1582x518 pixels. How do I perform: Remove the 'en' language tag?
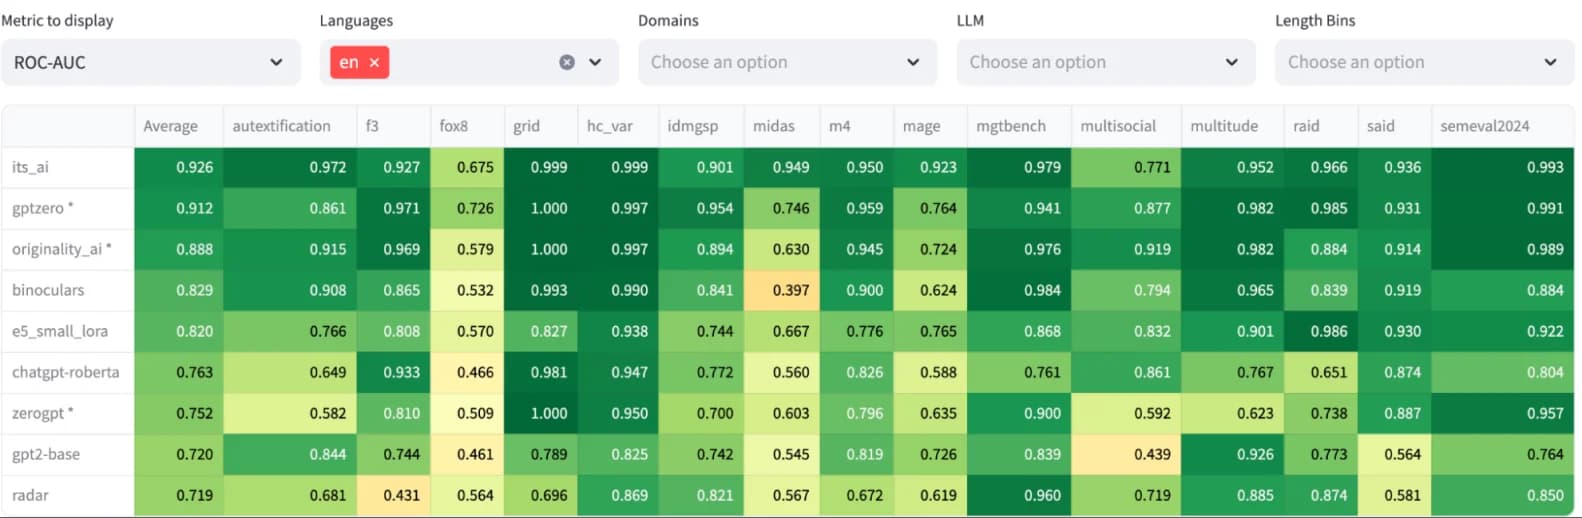coord(374,62)
